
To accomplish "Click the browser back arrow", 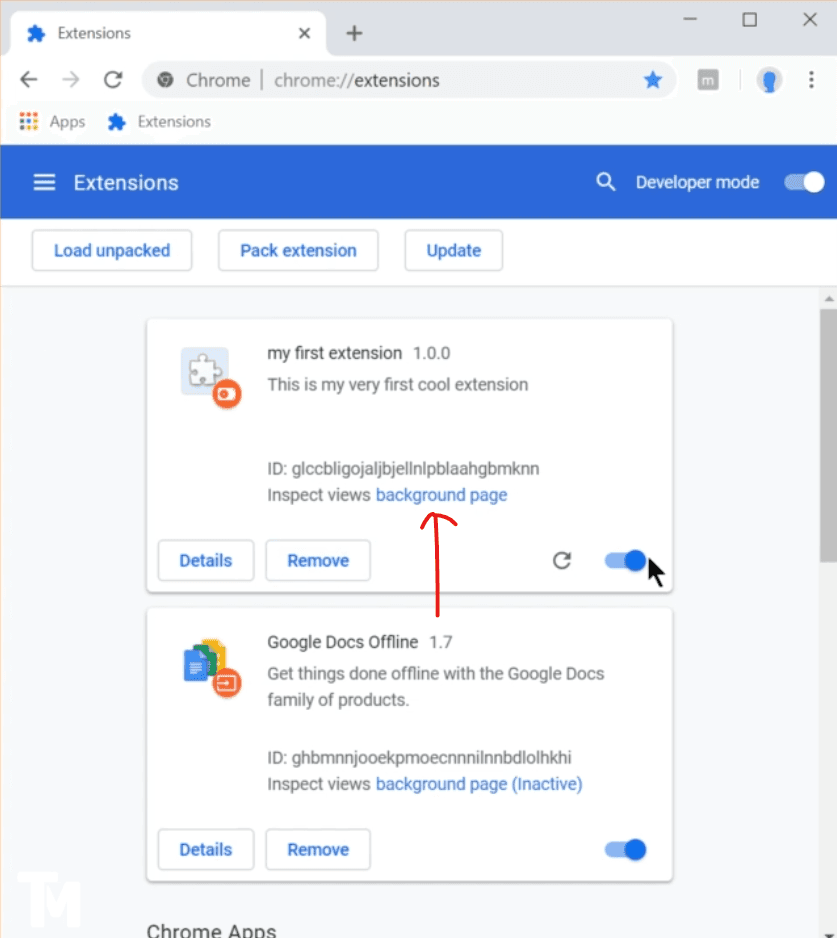I will pyautogui.click(x=29, y=80).
